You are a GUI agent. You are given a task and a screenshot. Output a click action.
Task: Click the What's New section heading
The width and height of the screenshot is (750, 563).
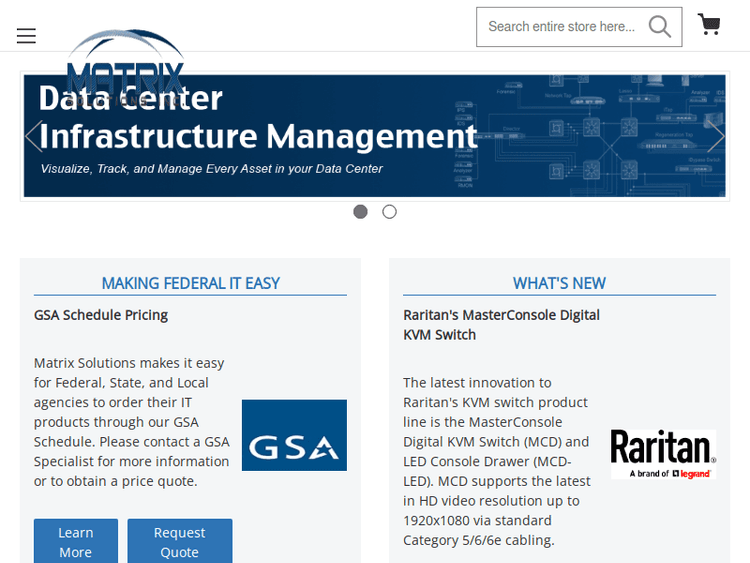coord(559,283)
